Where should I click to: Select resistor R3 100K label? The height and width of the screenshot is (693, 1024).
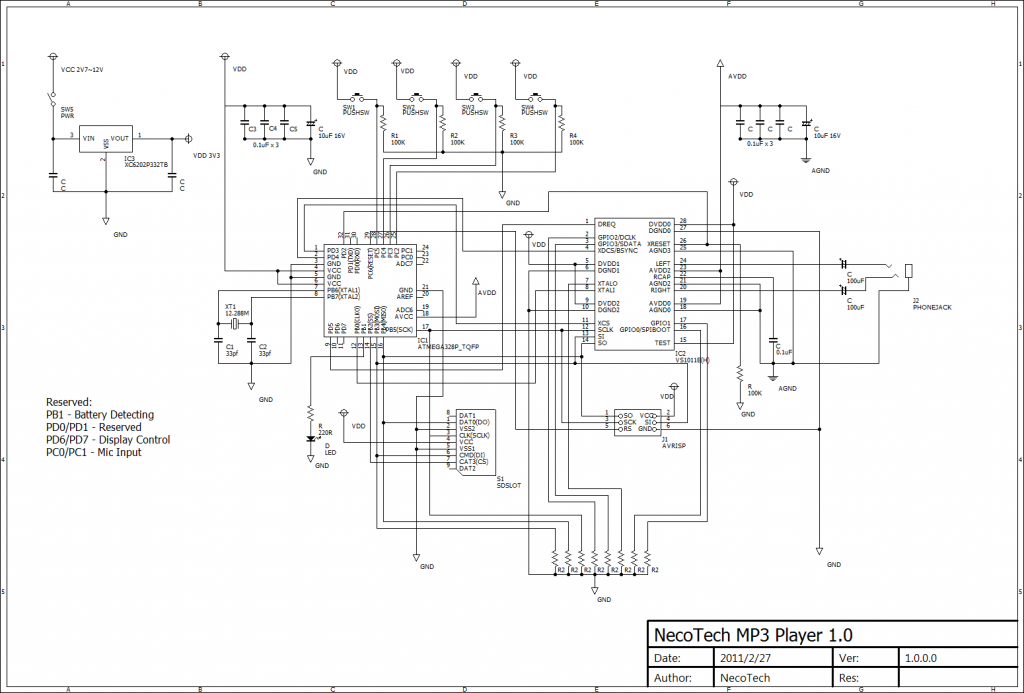(517, 139)
